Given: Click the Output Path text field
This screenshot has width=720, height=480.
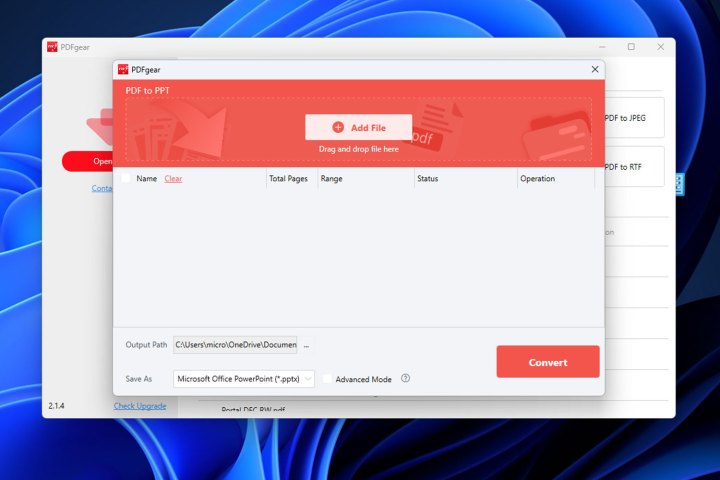Looking at the screenshot, I should [235, 345].
